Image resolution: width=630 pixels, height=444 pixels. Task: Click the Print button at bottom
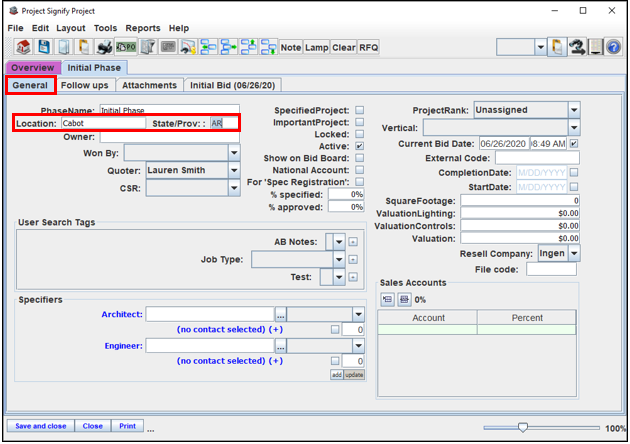pos(127,426)
